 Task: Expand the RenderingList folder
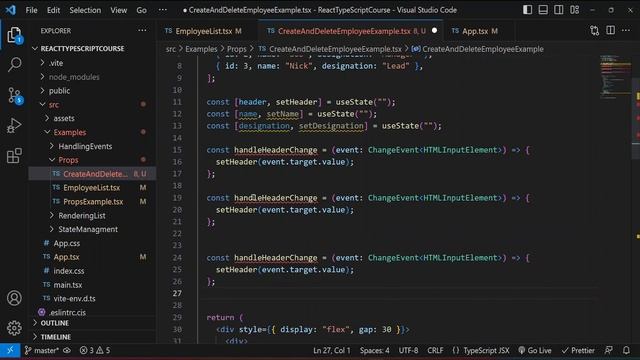tap(82, 216)
